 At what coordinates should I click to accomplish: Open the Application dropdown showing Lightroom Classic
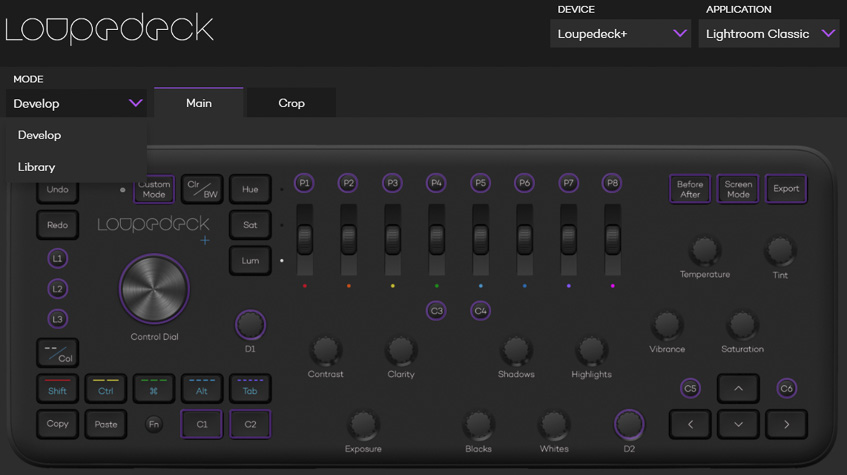tap(769, 34)
